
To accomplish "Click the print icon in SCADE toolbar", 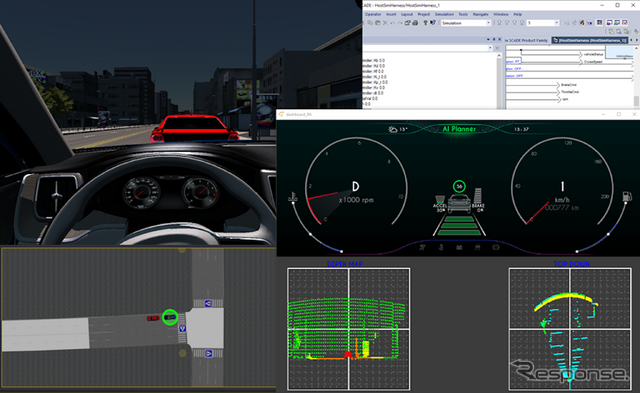I will point(415,23).
